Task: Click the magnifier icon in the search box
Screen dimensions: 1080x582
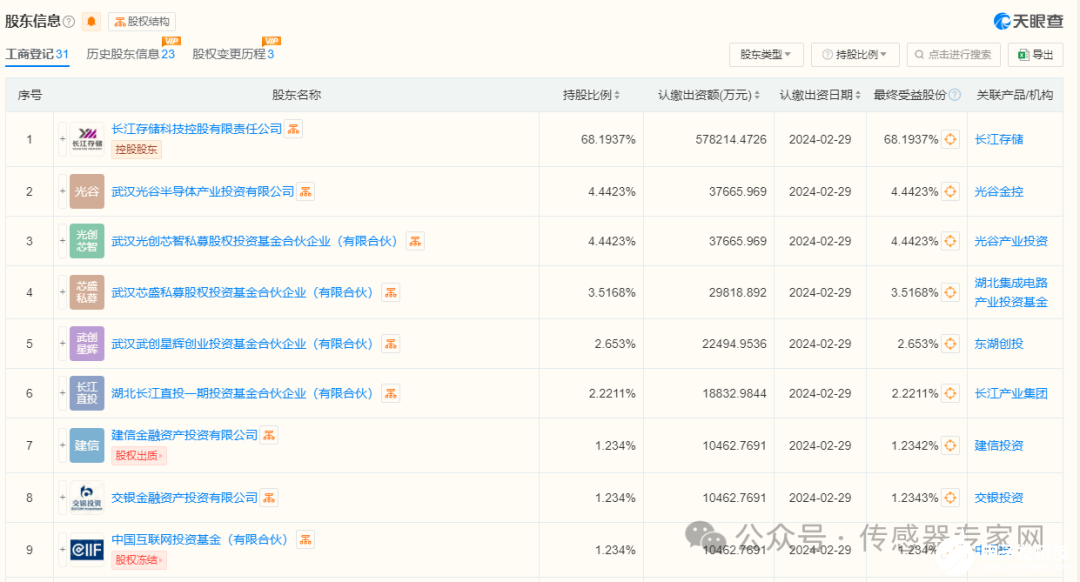Action: tap(919, 54)
